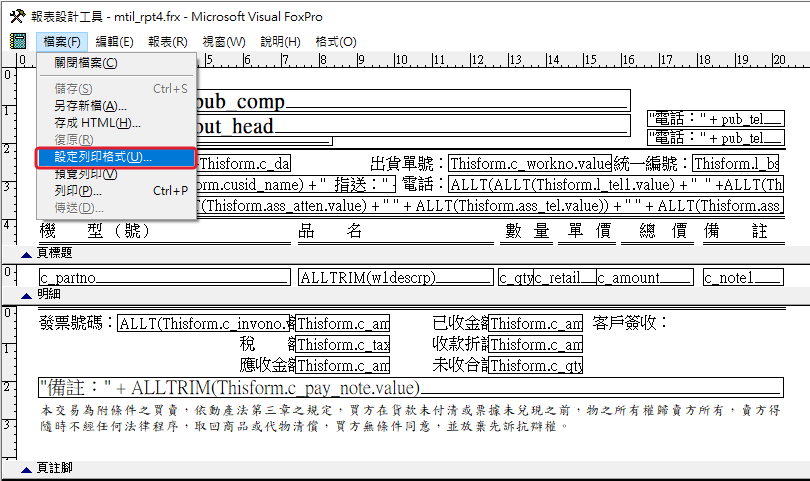Open the 報表(R) menu
810x481 pixels.
(168, 42)
